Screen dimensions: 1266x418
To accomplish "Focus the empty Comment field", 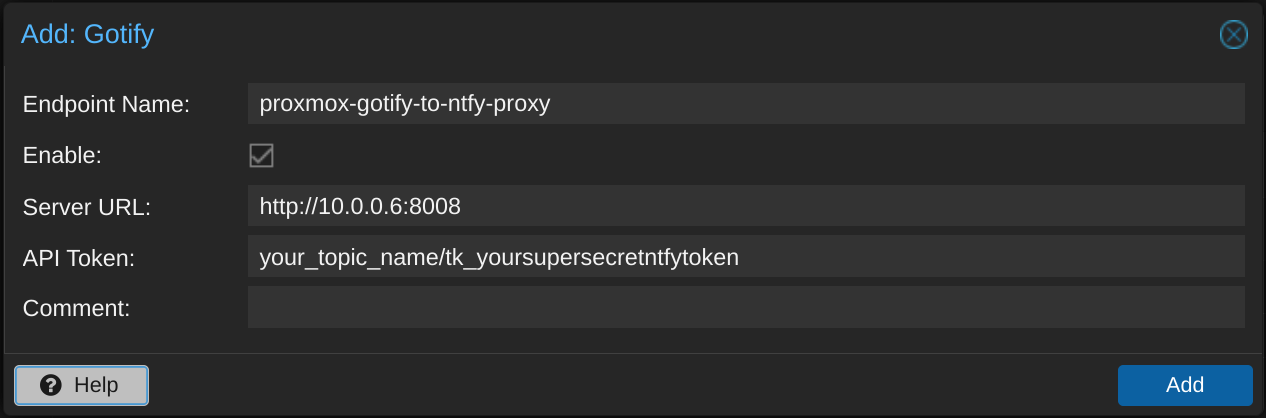I will point(745,308).
